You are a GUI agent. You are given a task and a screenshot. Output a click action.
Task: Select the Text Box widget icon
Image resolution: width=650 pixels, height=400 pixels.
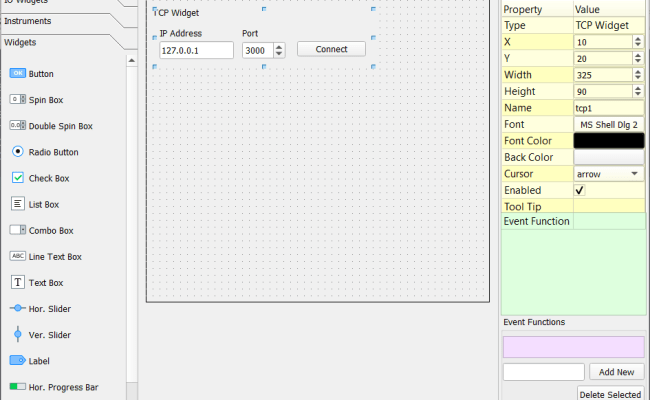17,282
